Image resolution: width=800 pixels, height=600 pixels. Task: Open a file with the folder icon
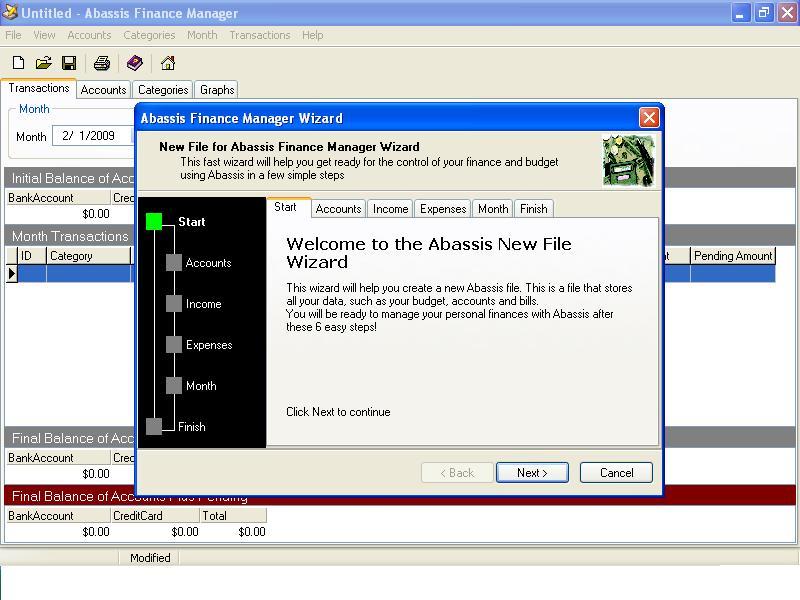43,63
